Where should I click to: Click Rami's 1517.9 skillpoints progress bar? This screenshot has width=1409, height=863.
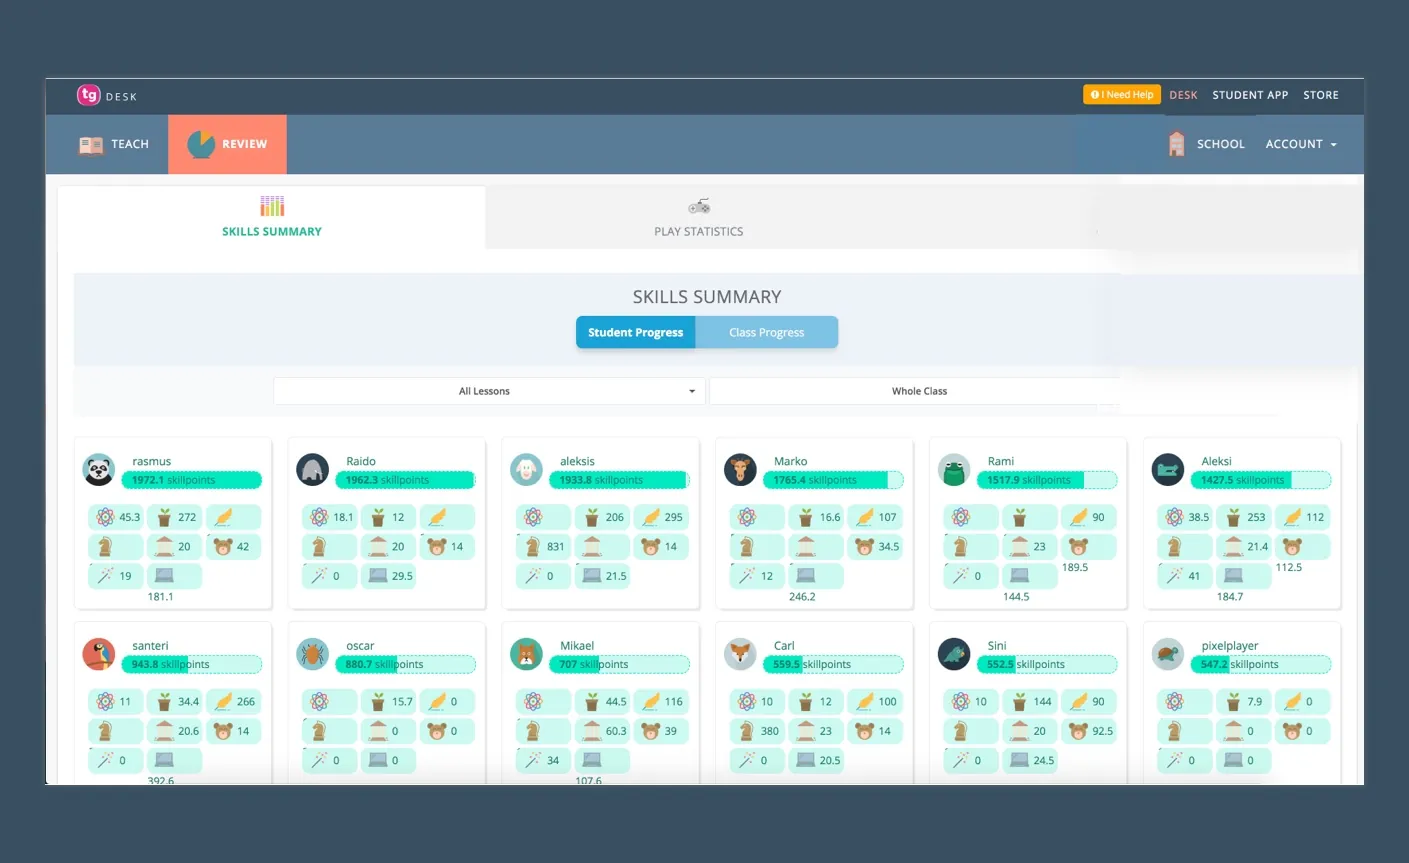click(1047, 480)
